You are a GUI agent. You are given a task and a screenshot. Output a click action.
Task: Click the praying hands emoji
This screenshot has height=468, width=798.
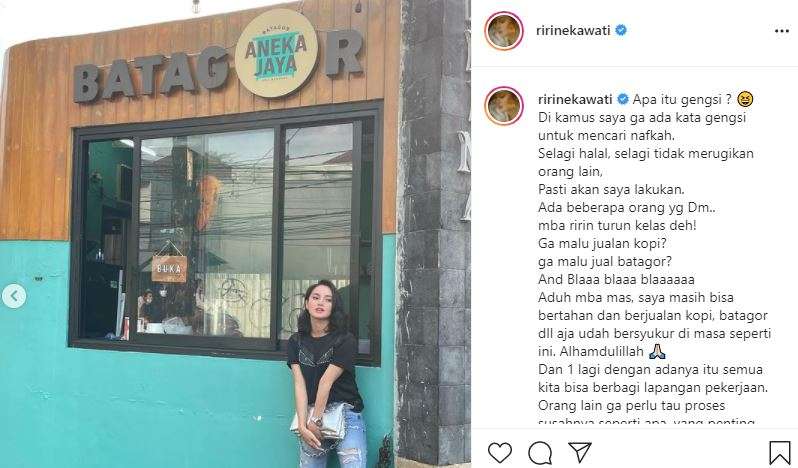(x=658, y=351)
